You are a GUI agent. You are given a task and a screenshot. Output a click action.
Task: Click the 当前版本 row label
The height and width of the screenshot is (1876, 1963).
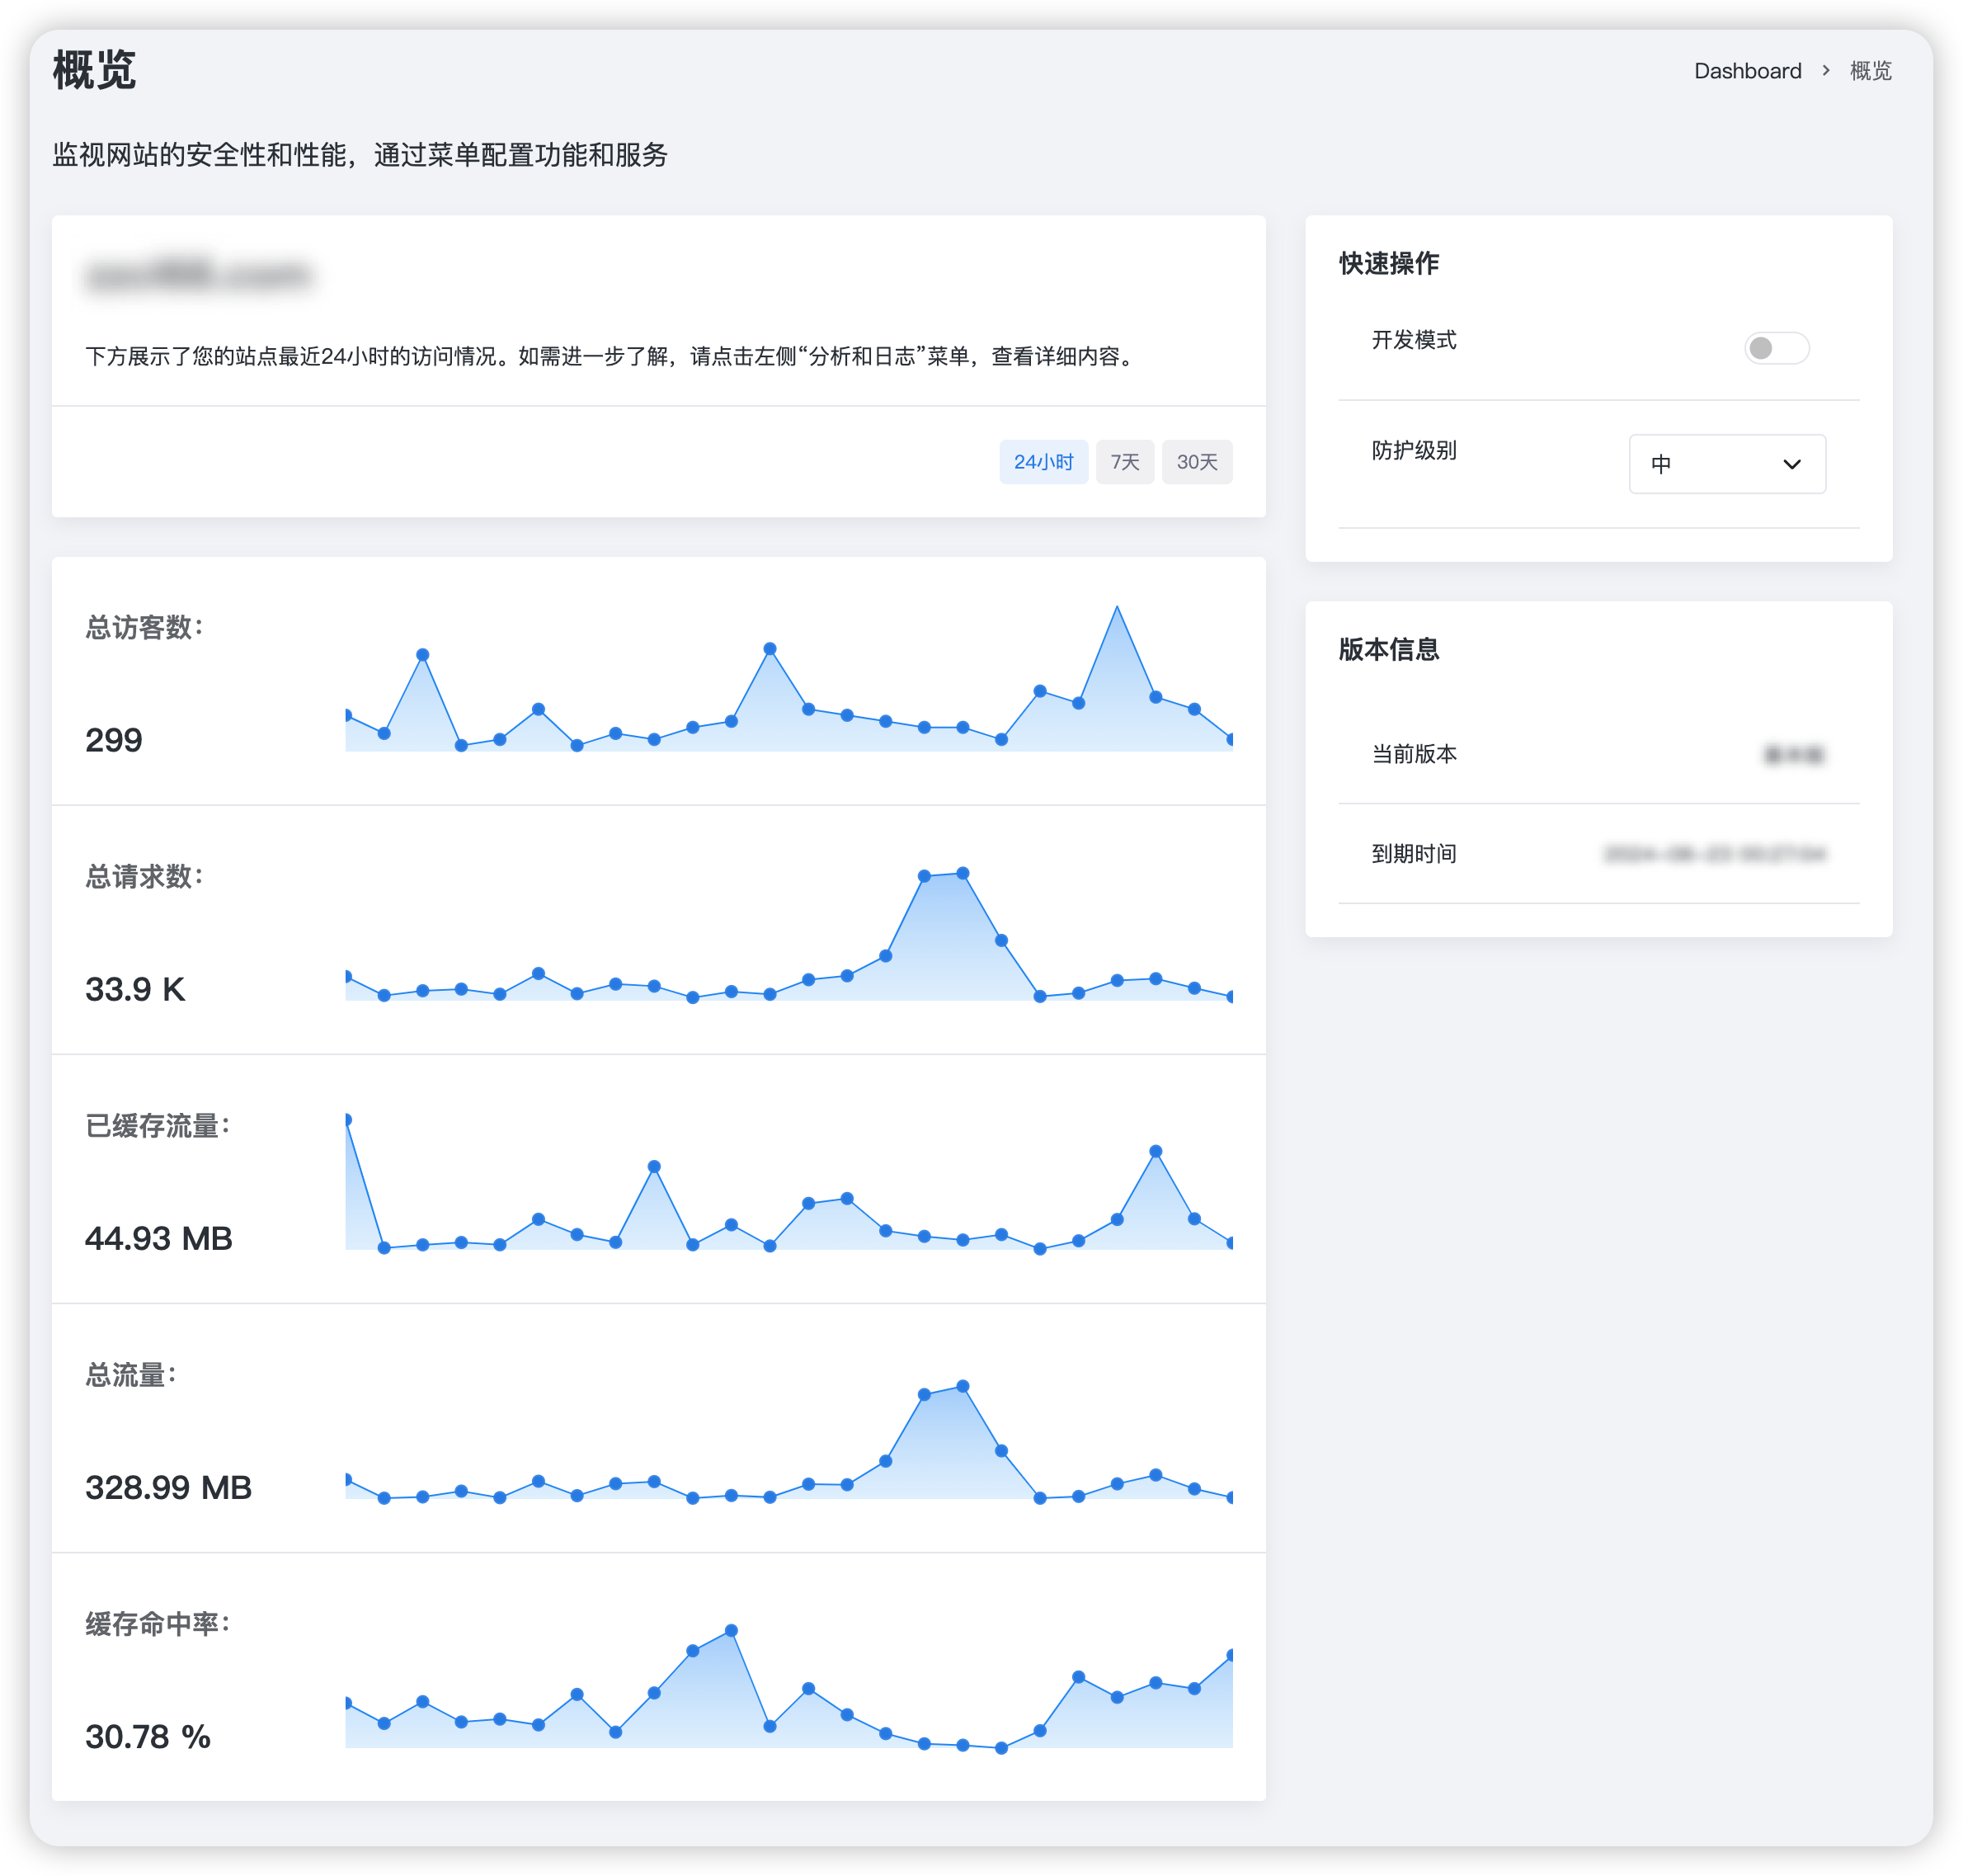(1414, 754)
